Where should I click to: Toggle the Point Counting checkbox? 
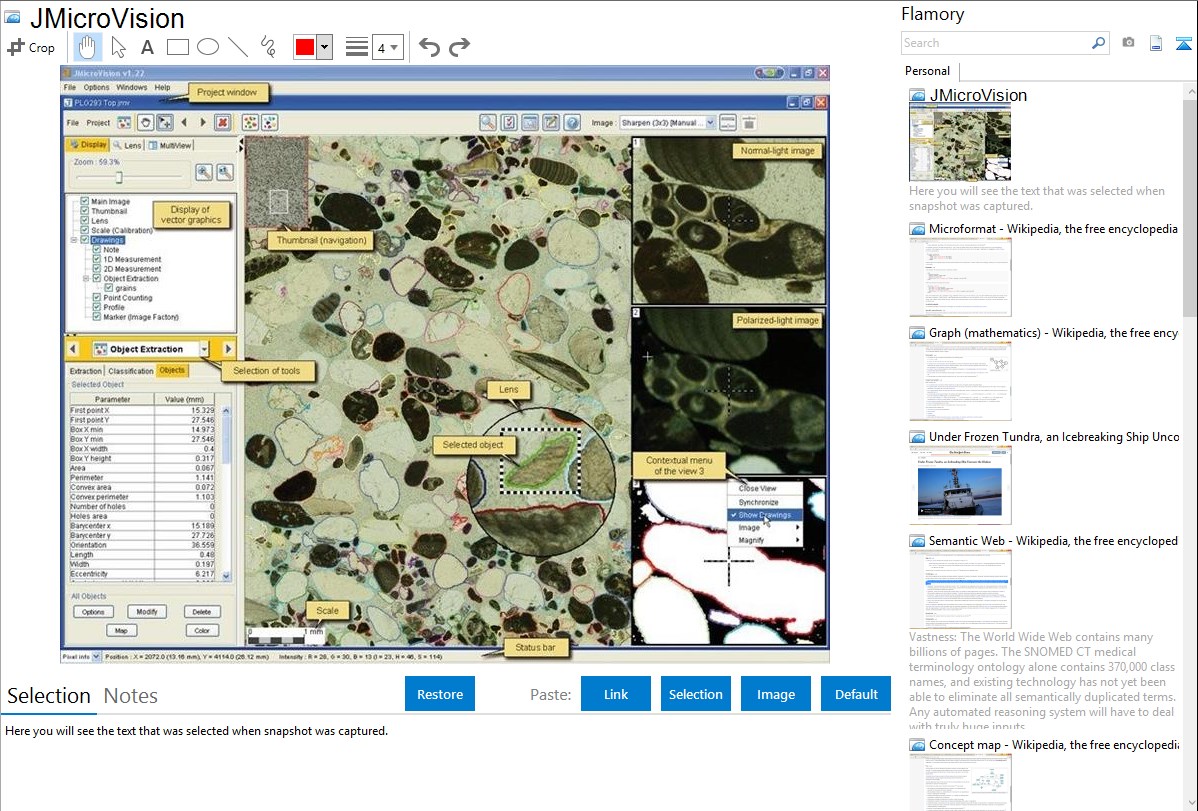(97, 297)
